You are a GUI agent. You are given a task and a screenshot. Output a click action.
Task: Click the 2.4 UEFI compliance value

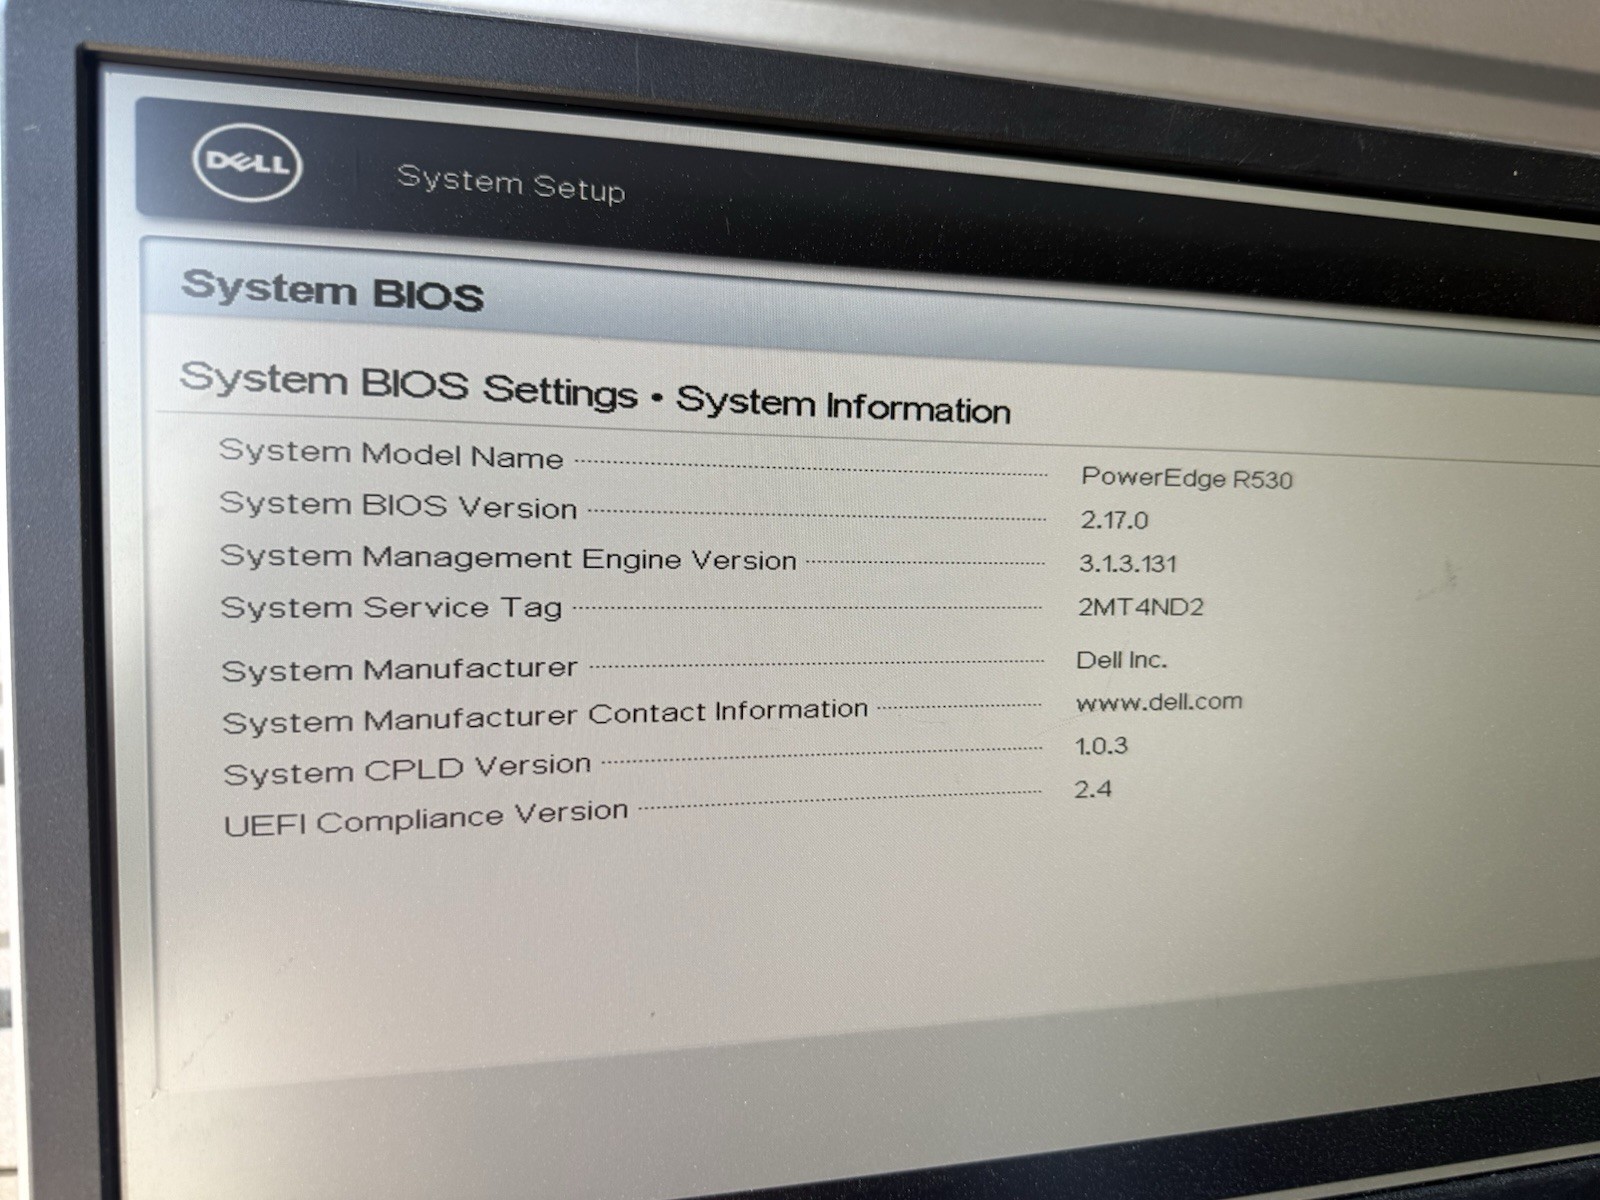(1092, 789)
